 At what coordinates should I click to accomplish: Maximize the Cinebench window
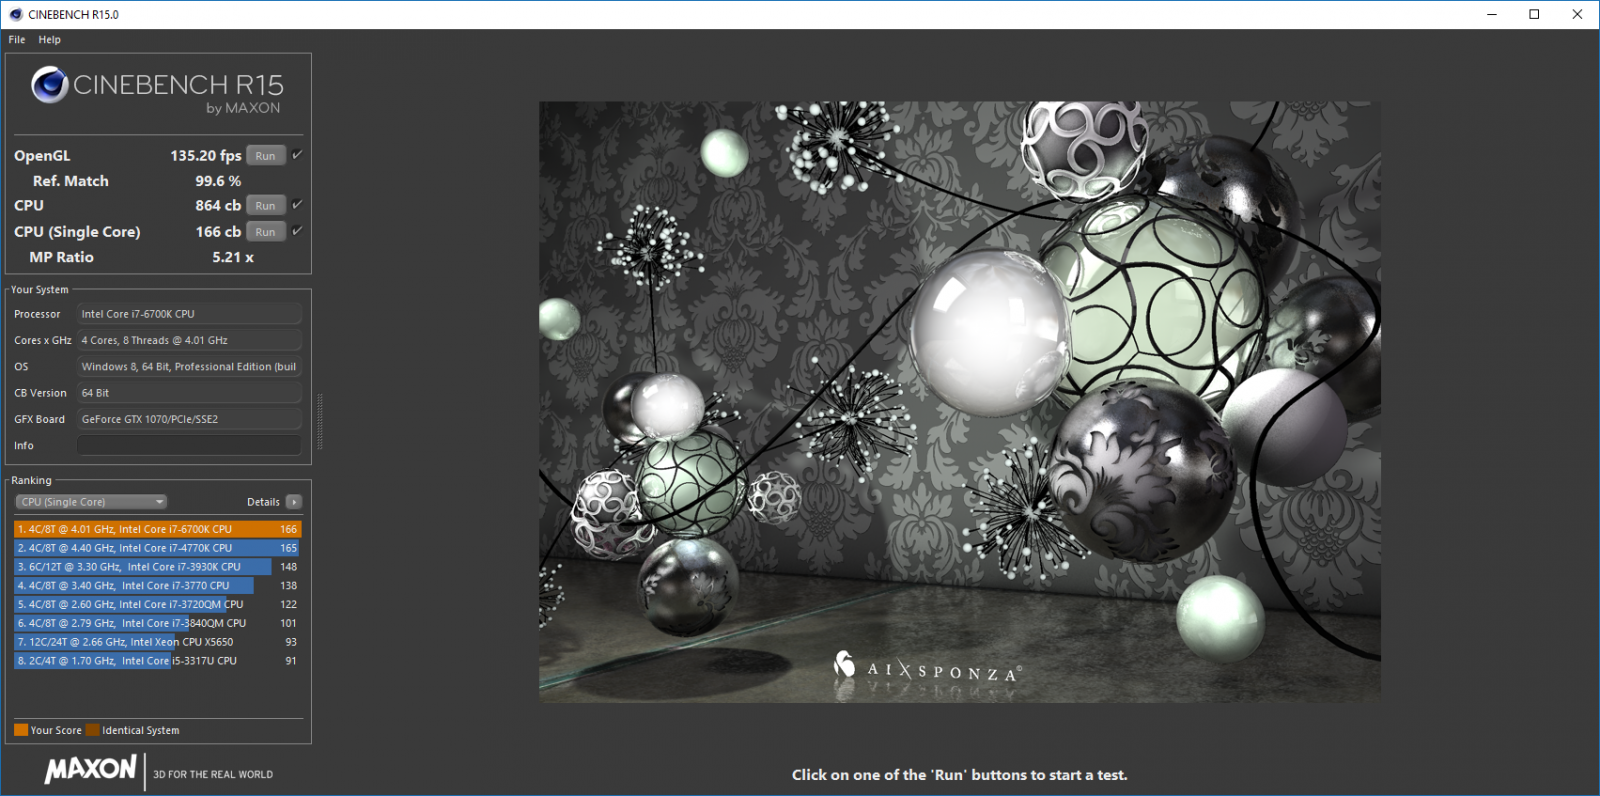[x=1535, y=14]
